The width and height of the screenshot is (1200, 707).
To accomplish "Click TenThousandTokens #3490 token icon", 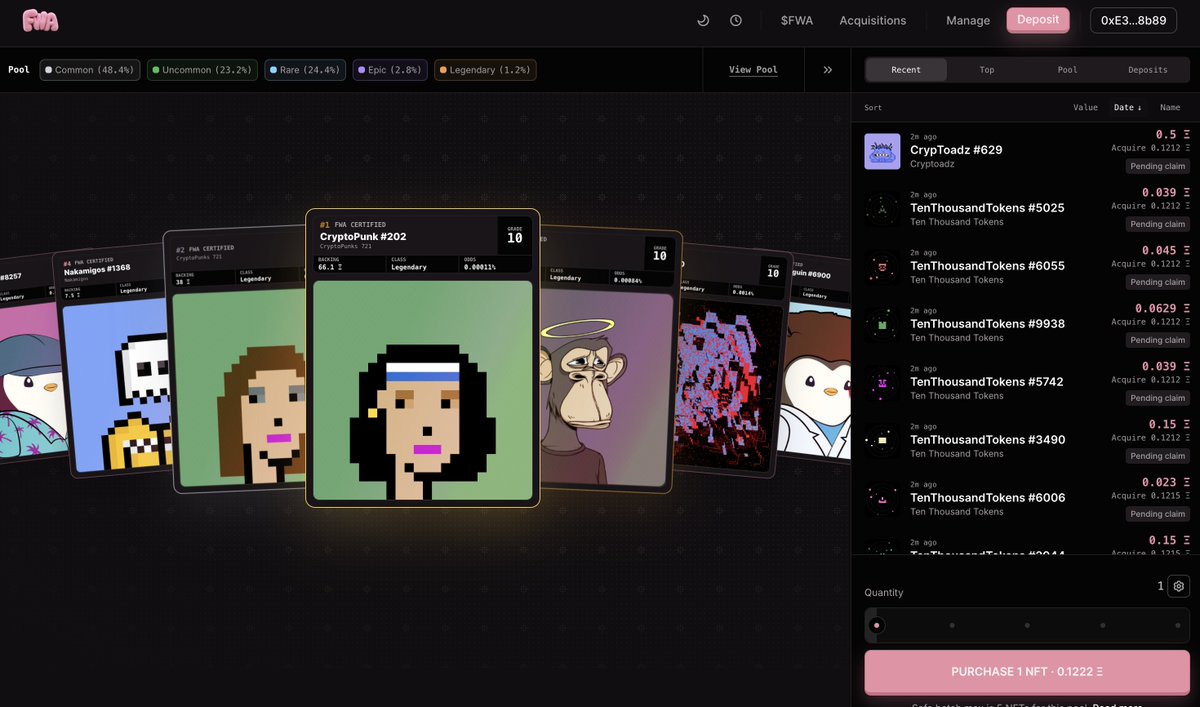I will (x=882, y=441).
